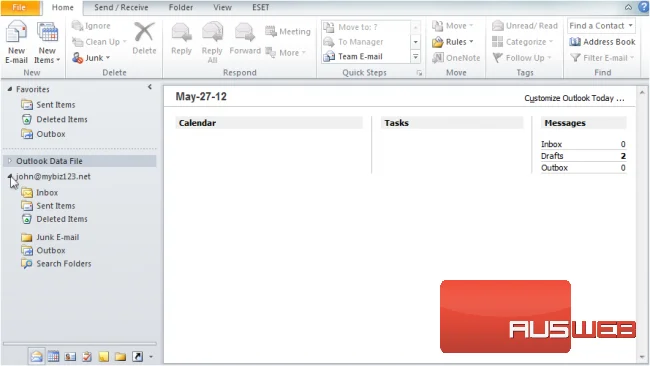Expand the Outlook Data File node
This screenshot has width=650, height=366.
tap(10, 161)
